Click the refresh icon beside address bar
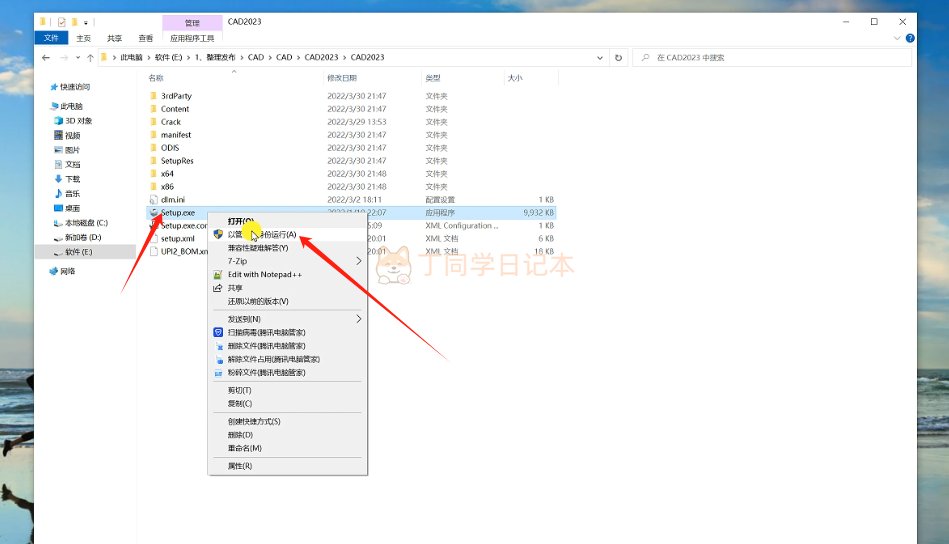This screenshot has width=949, height=544. click(x=619, y=58)
